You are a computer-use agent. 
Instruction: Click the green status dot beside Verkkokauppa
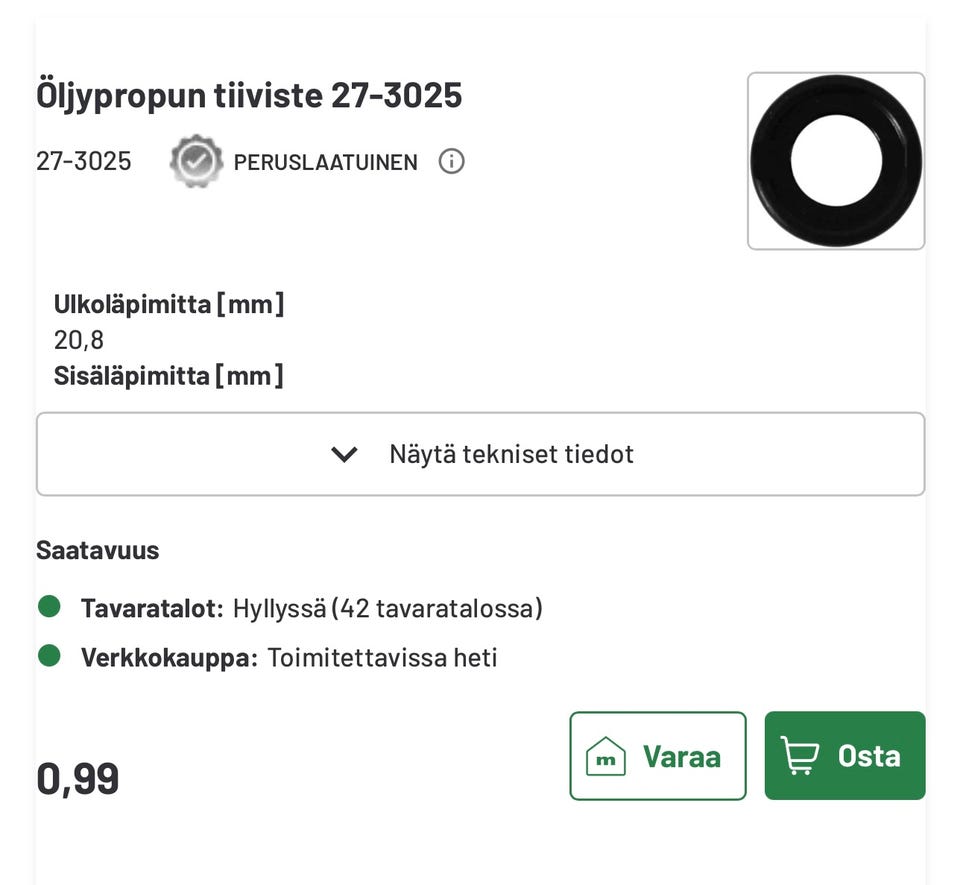[x=49, y=657]
